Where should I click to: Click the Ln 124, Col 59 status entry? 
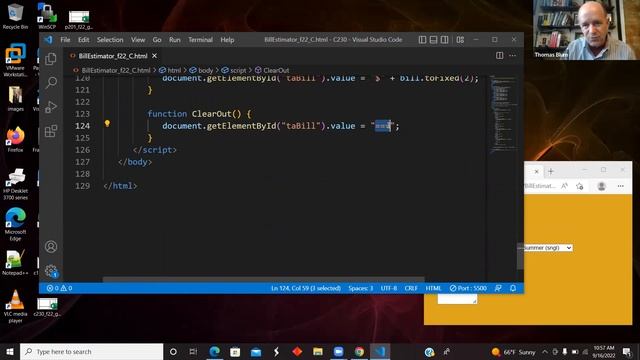pos(306,288)
